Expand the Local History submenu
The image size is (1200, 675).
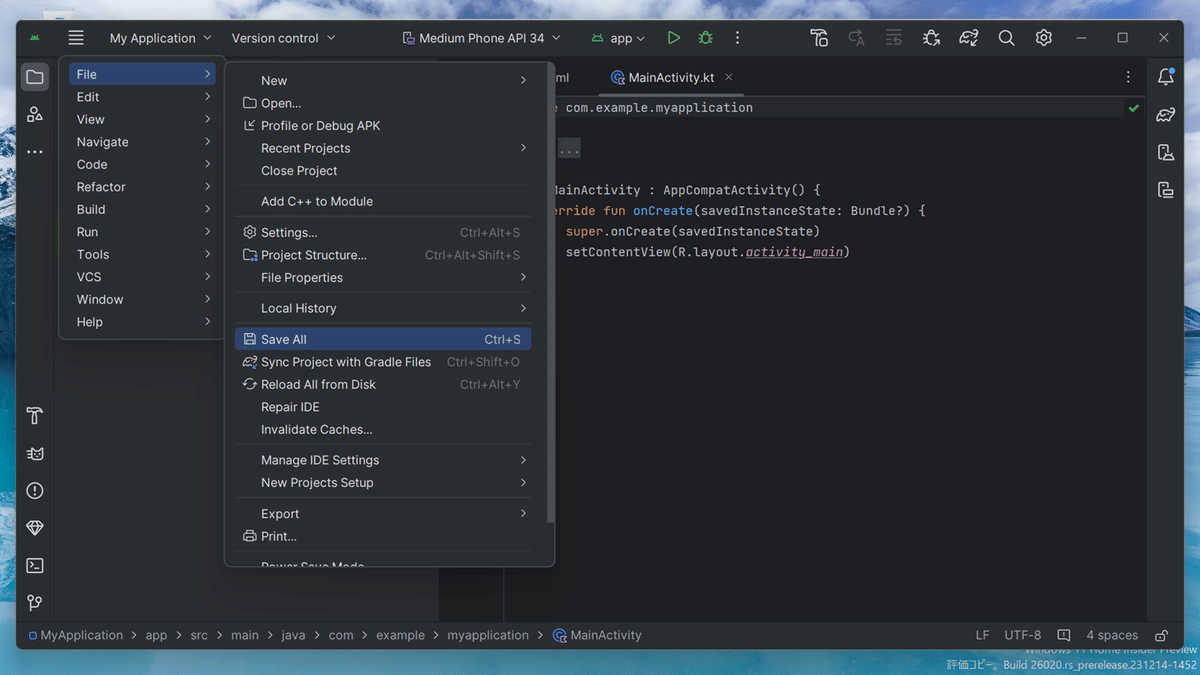[383, 308]
